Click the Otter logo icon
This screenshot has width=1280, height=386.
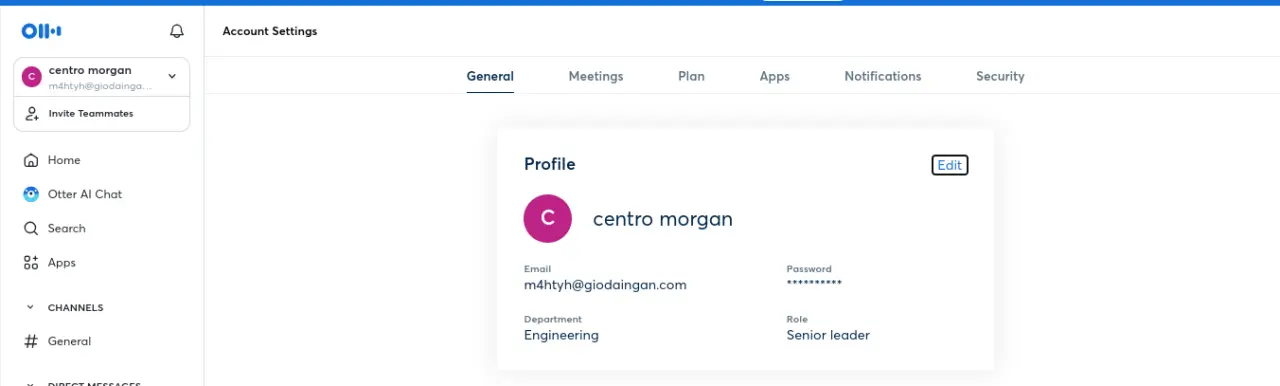(x=41, y=31)
